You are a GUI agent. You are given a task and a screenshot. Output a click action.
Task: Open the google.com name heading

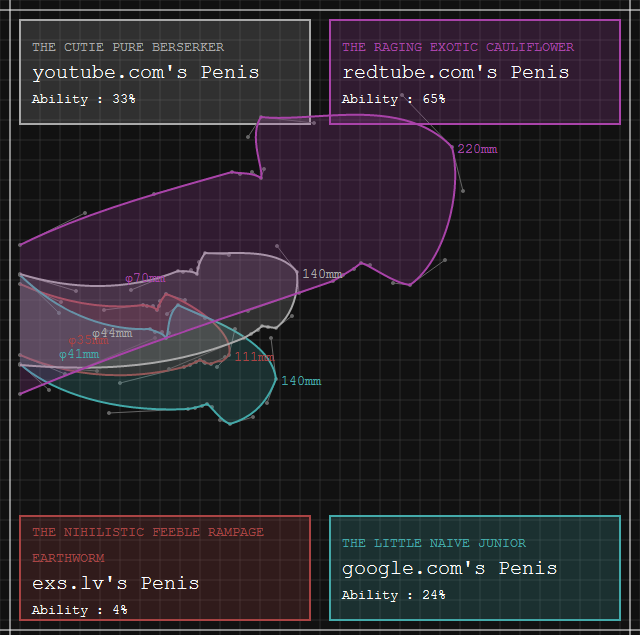coord(449,568)
